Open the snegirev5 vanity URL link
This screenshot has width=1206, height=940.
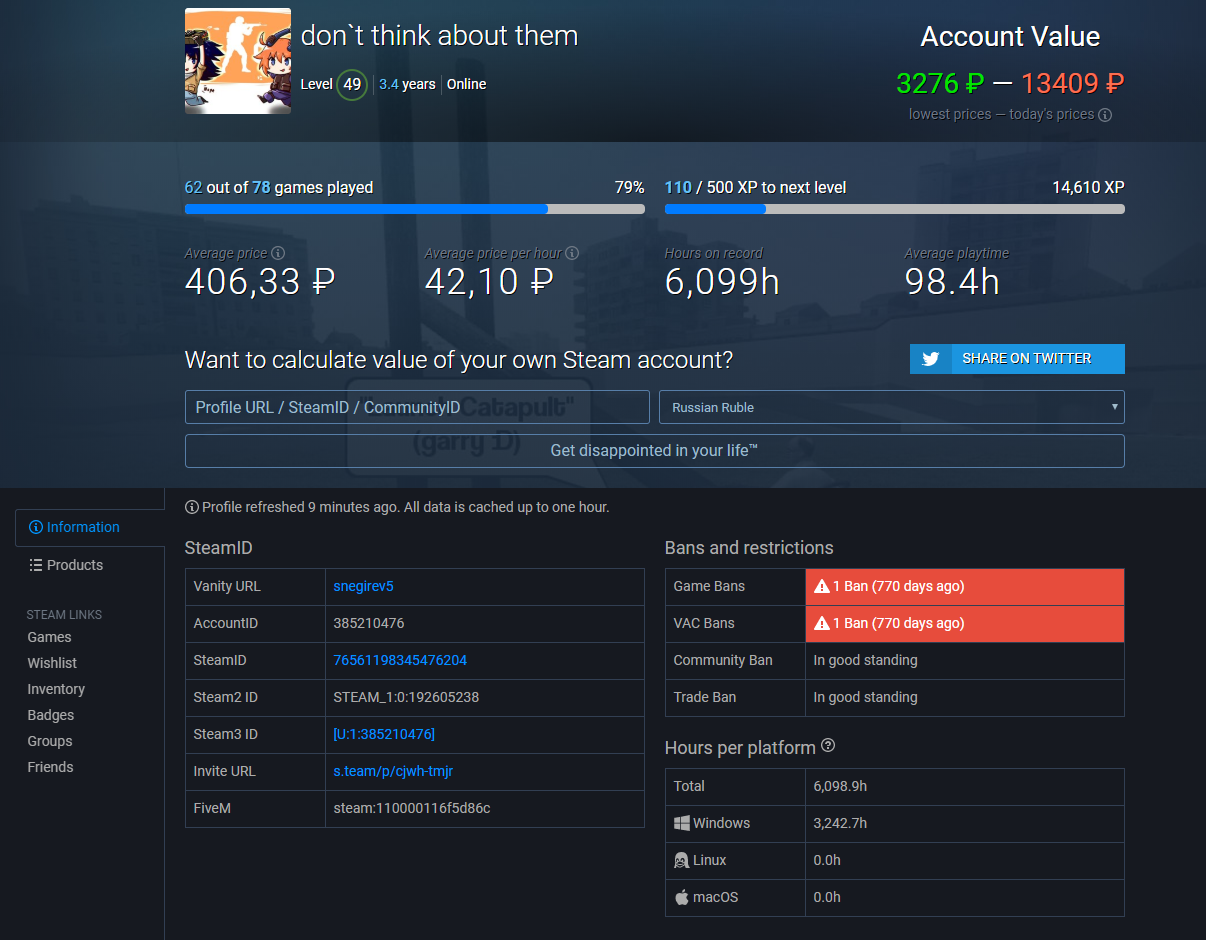364,586
